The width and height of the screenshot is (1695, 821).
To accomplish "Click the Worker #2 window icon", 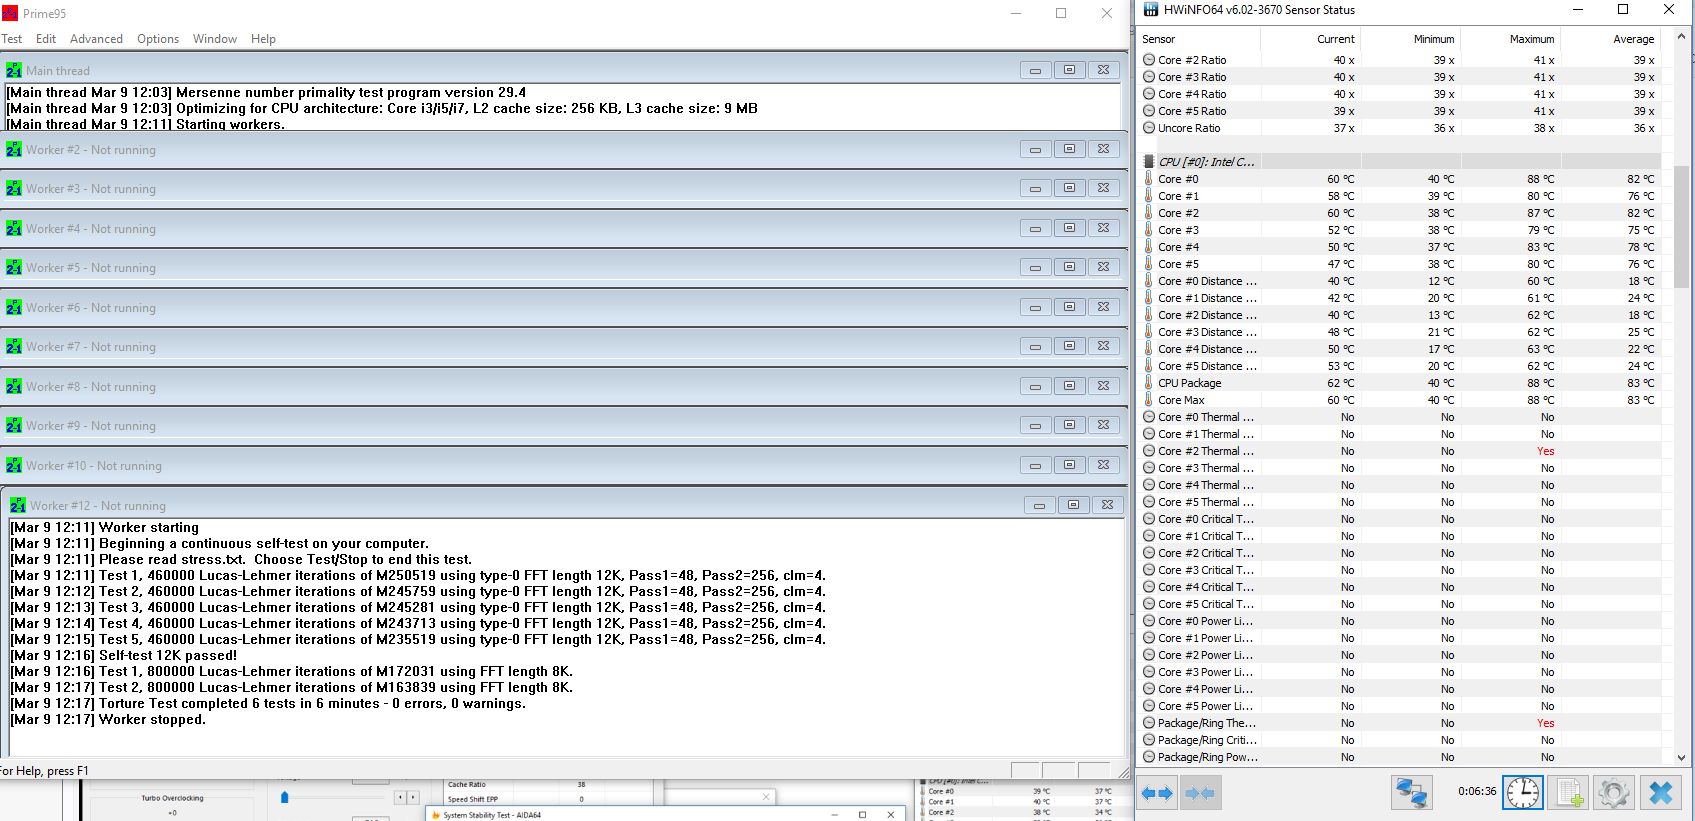I will point(14,149).
